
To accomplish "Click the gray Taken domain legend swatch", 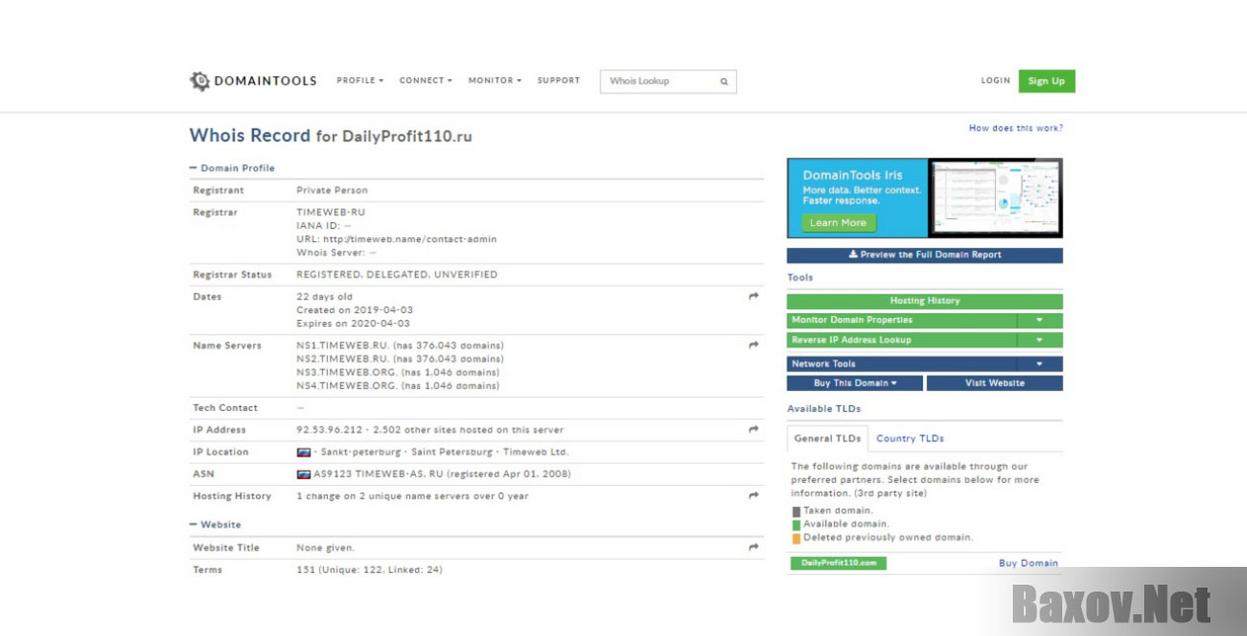I will coord(797,512).
